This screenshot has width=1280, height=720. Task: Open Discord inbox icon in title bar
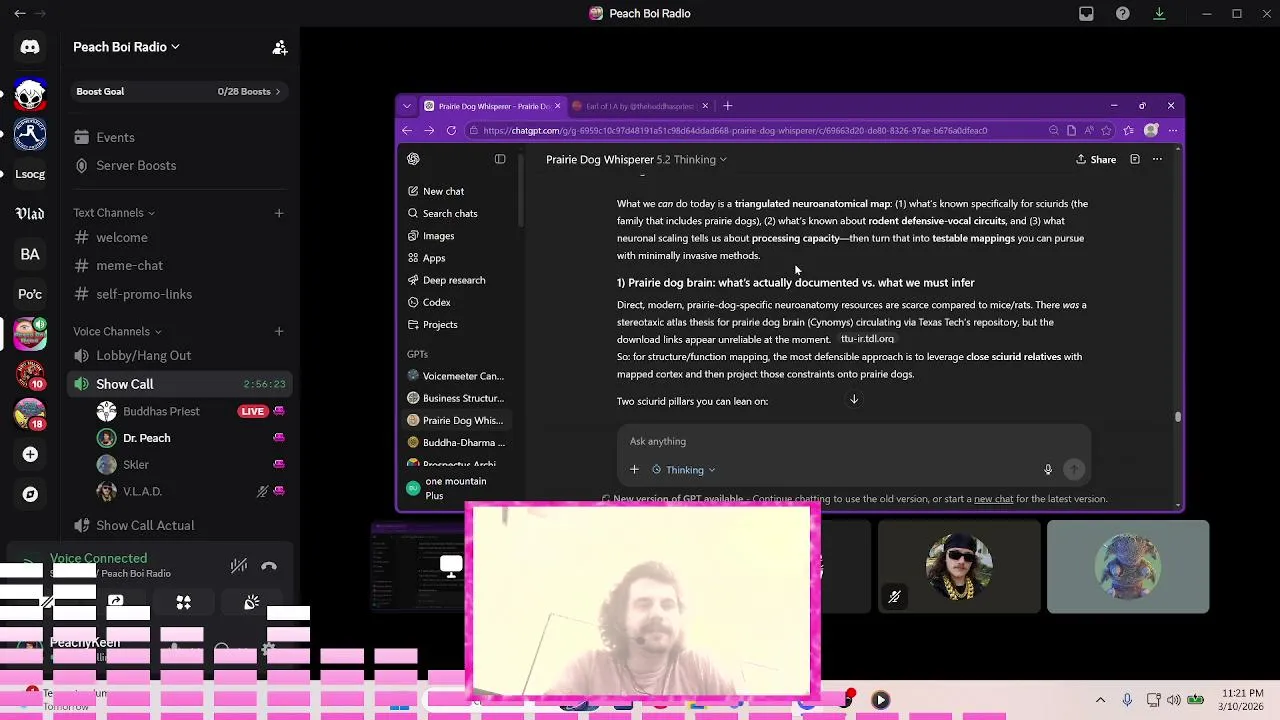coord(1086,14)
